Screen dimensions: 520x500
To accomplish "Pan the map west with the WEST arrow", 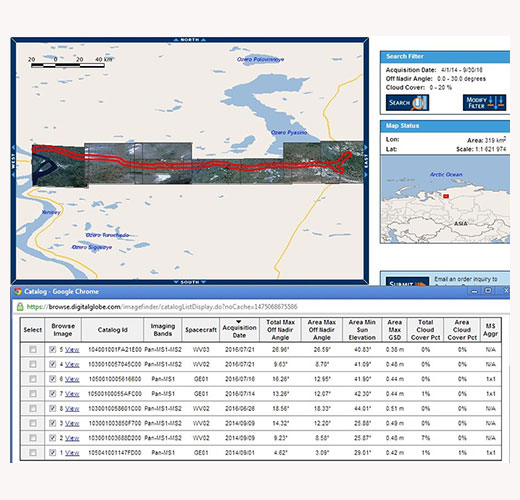I will tap(13, 161).
